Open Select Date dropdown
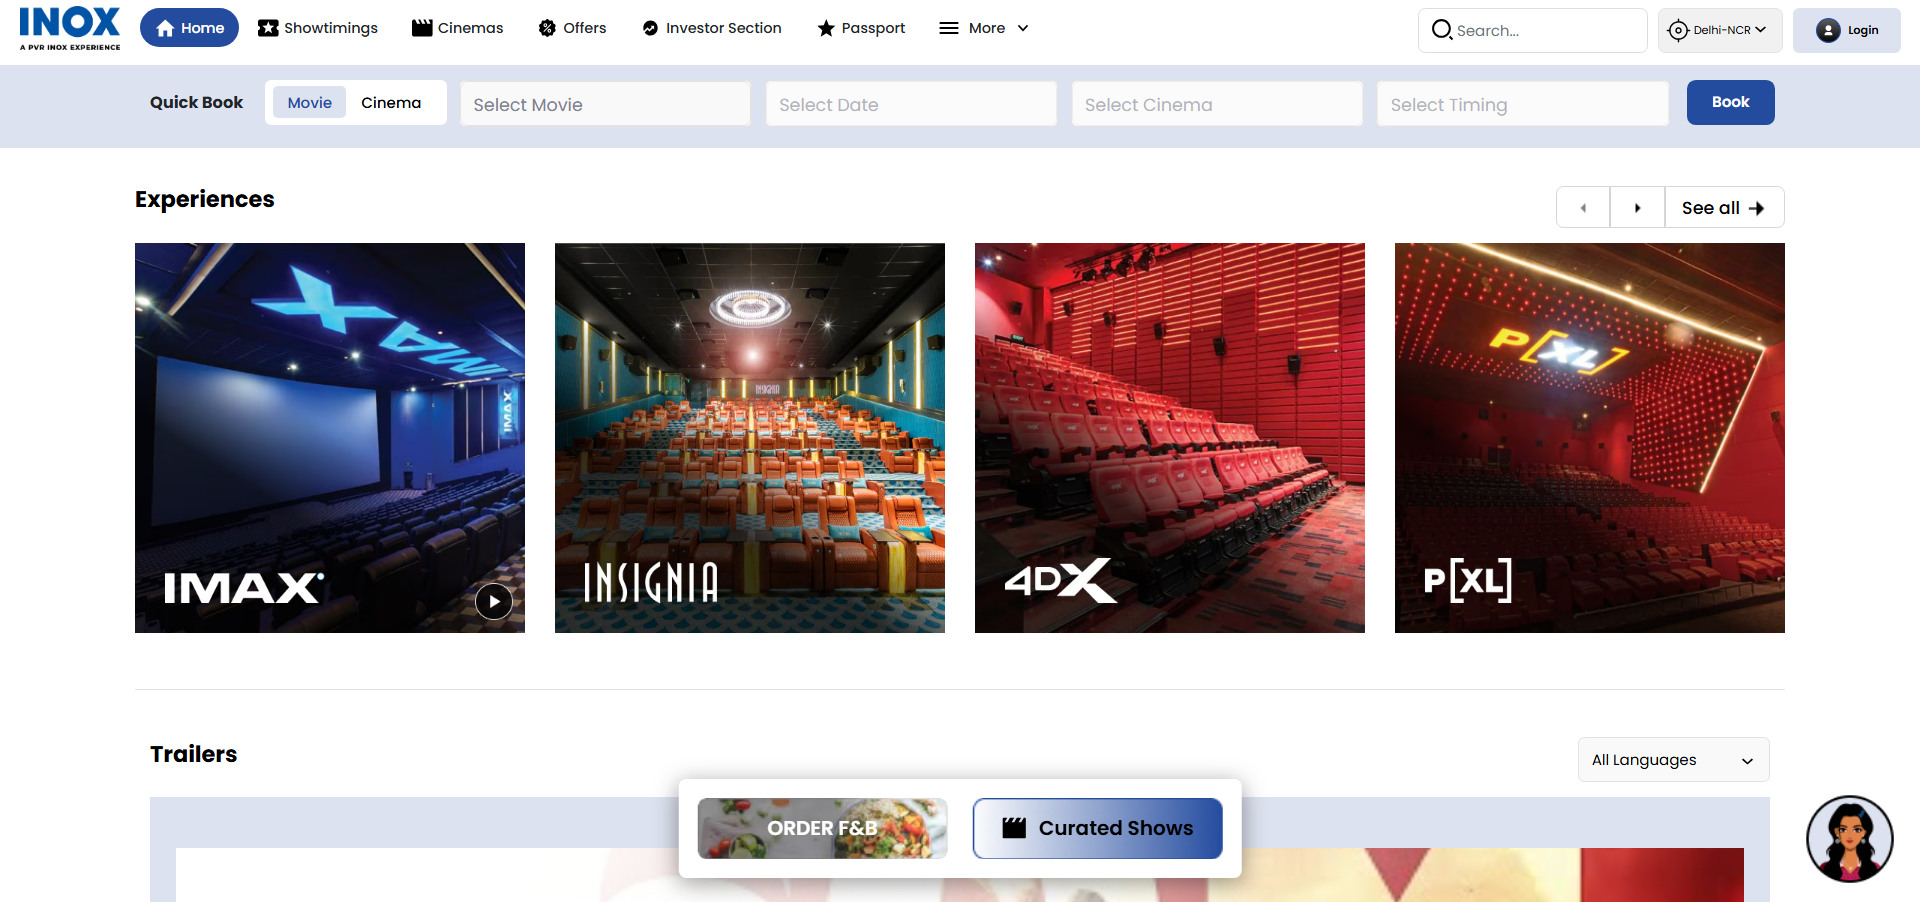1920x902 pixels. pos(911,104)
